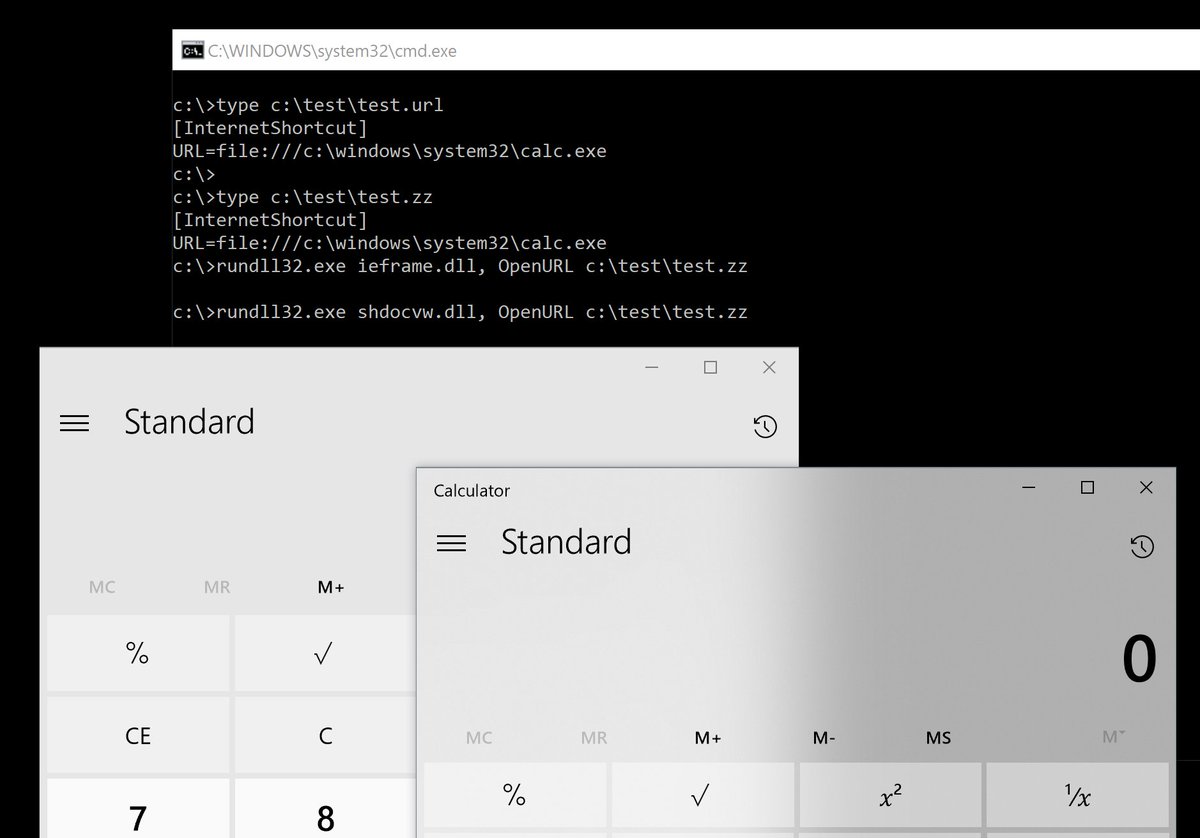
Task: Click the cmd.exe title bar path text
Action: click(332, 50)
